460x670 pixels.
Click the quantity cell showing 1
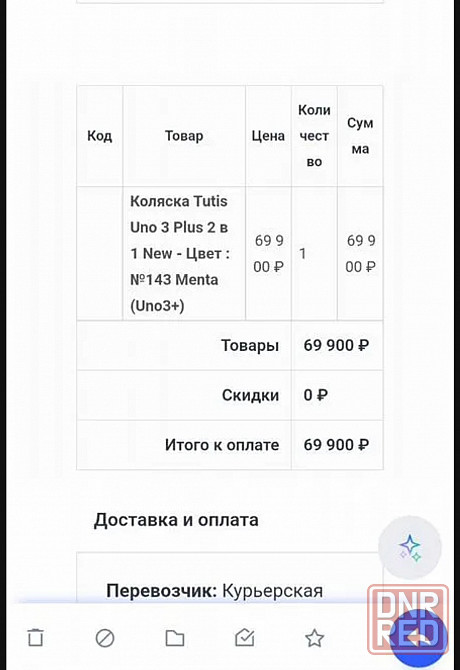[303, 254]
